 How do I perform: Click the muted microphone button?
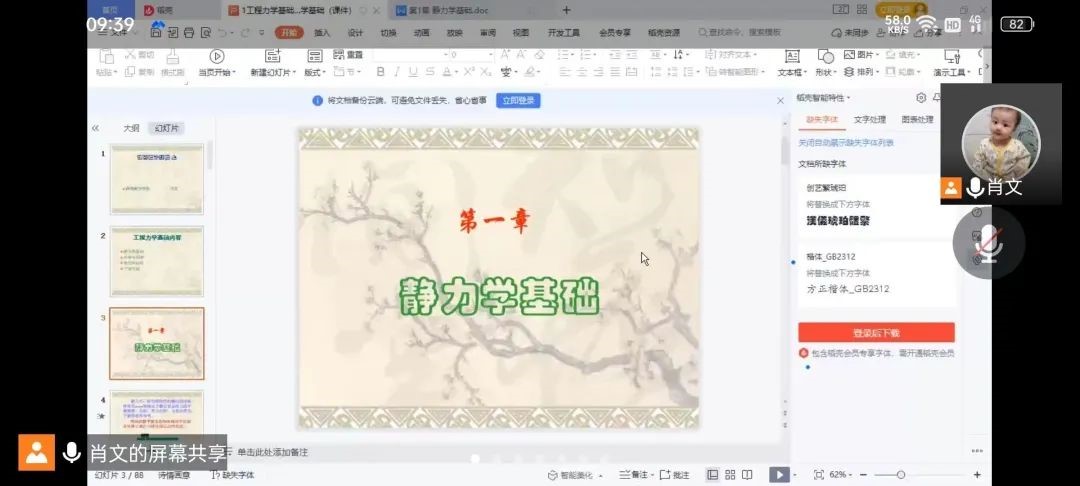pyautogui.click(x=987, y=241)
